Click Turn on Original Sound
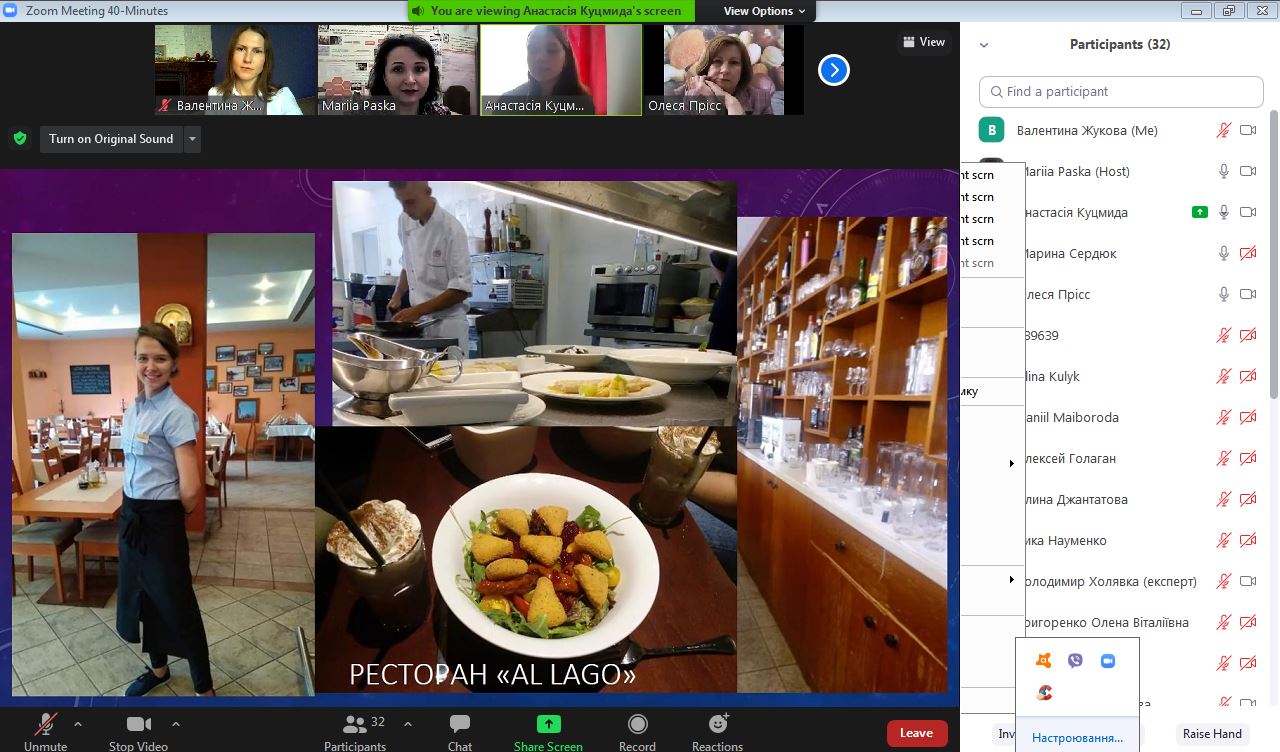The height and width of the screenshot is (752, 1280). click(x=111, y=139)
